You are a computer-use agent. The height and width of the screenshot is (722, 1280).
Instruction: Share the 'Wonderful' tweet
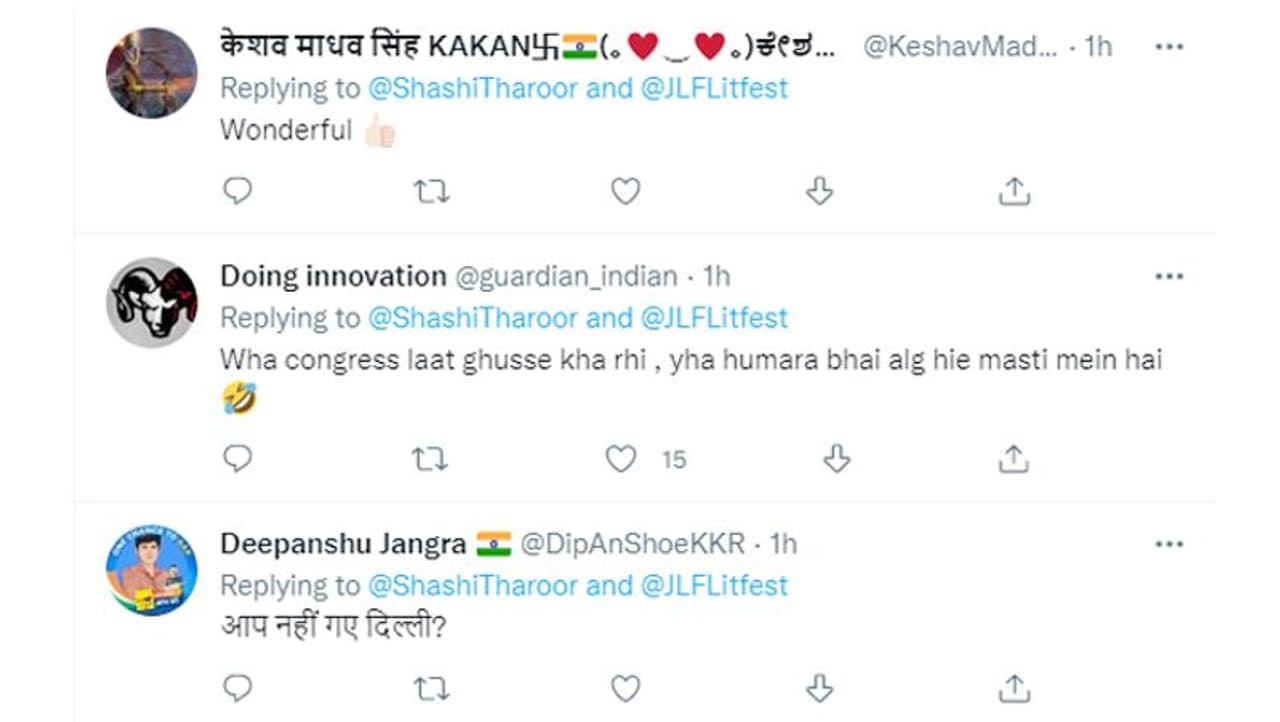pos(1014,190)
